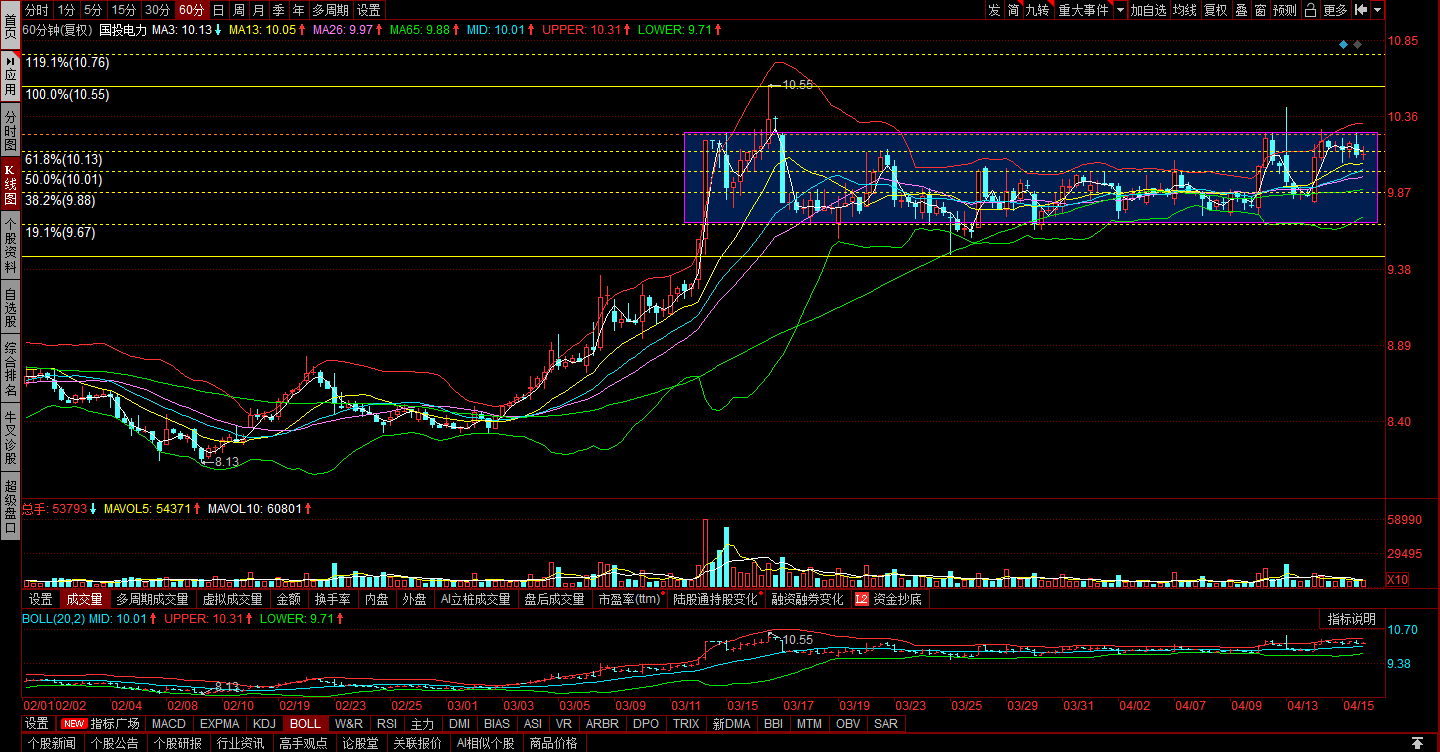
Task: Select the SAR indicator tab
Action: click(x=885, y=723)
